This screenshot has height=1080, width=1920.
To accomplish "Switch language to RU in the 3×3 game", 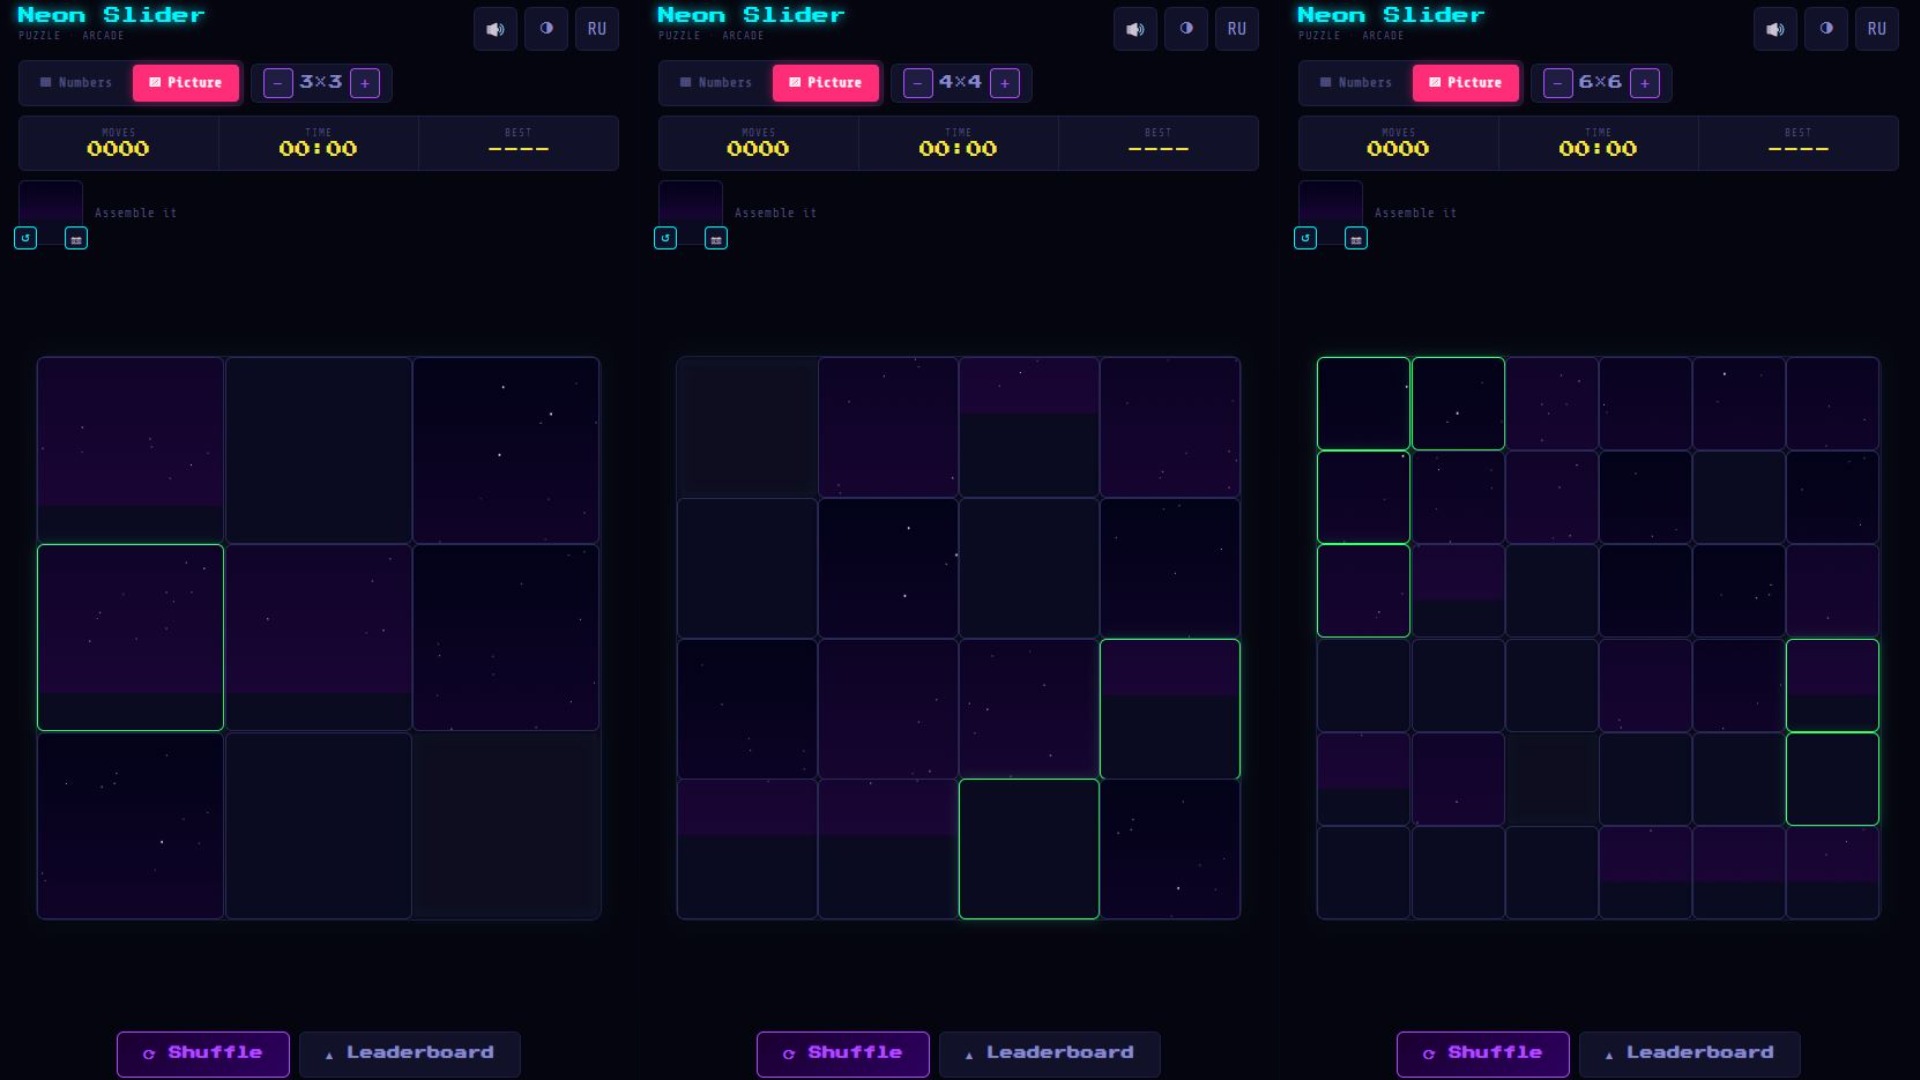I will click(x=597, y=29).
